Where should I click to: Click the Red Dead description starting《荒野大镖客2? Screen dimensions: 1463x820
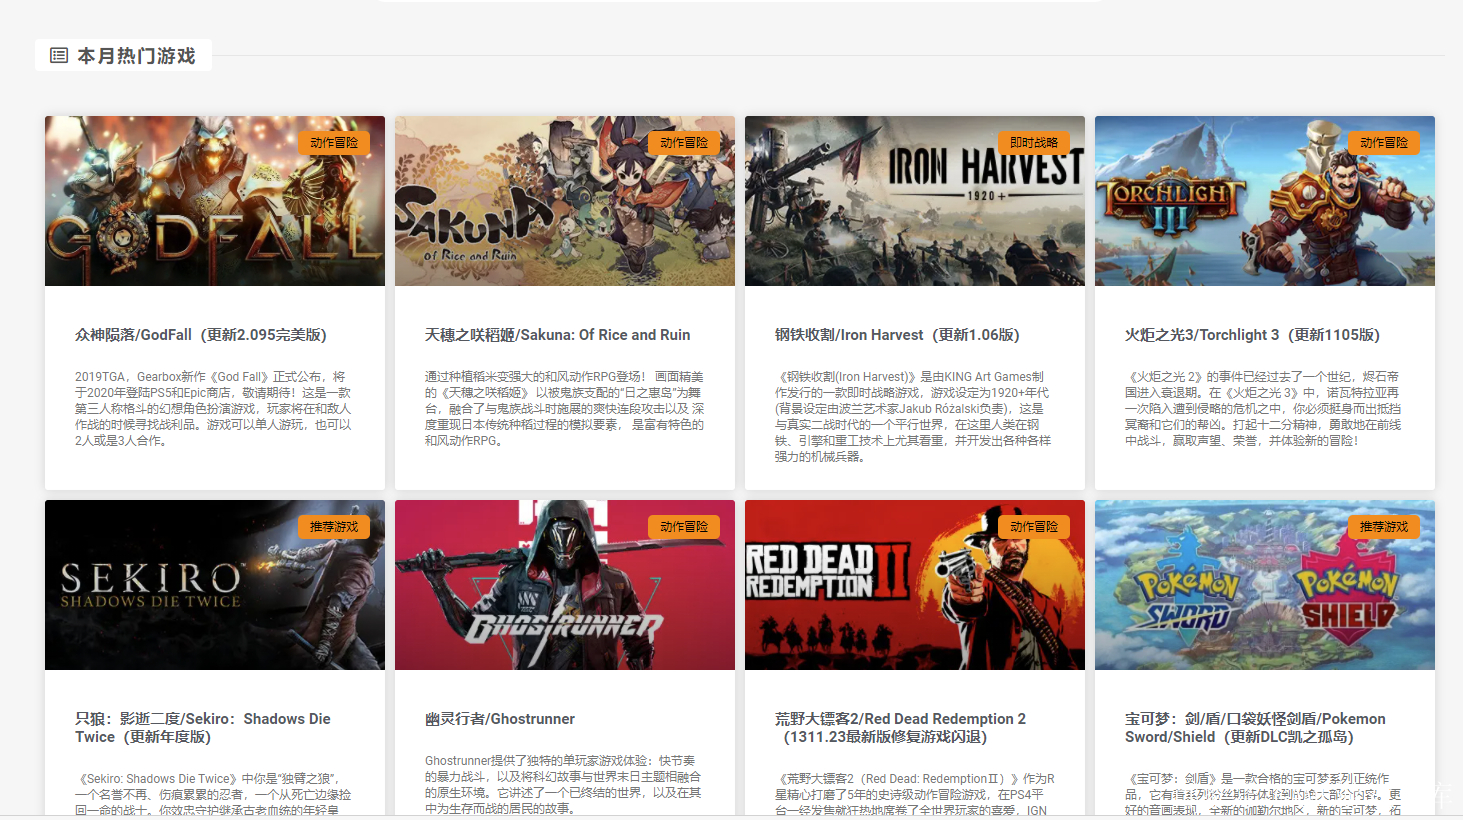pyautogui.click(x=915, y=795)
